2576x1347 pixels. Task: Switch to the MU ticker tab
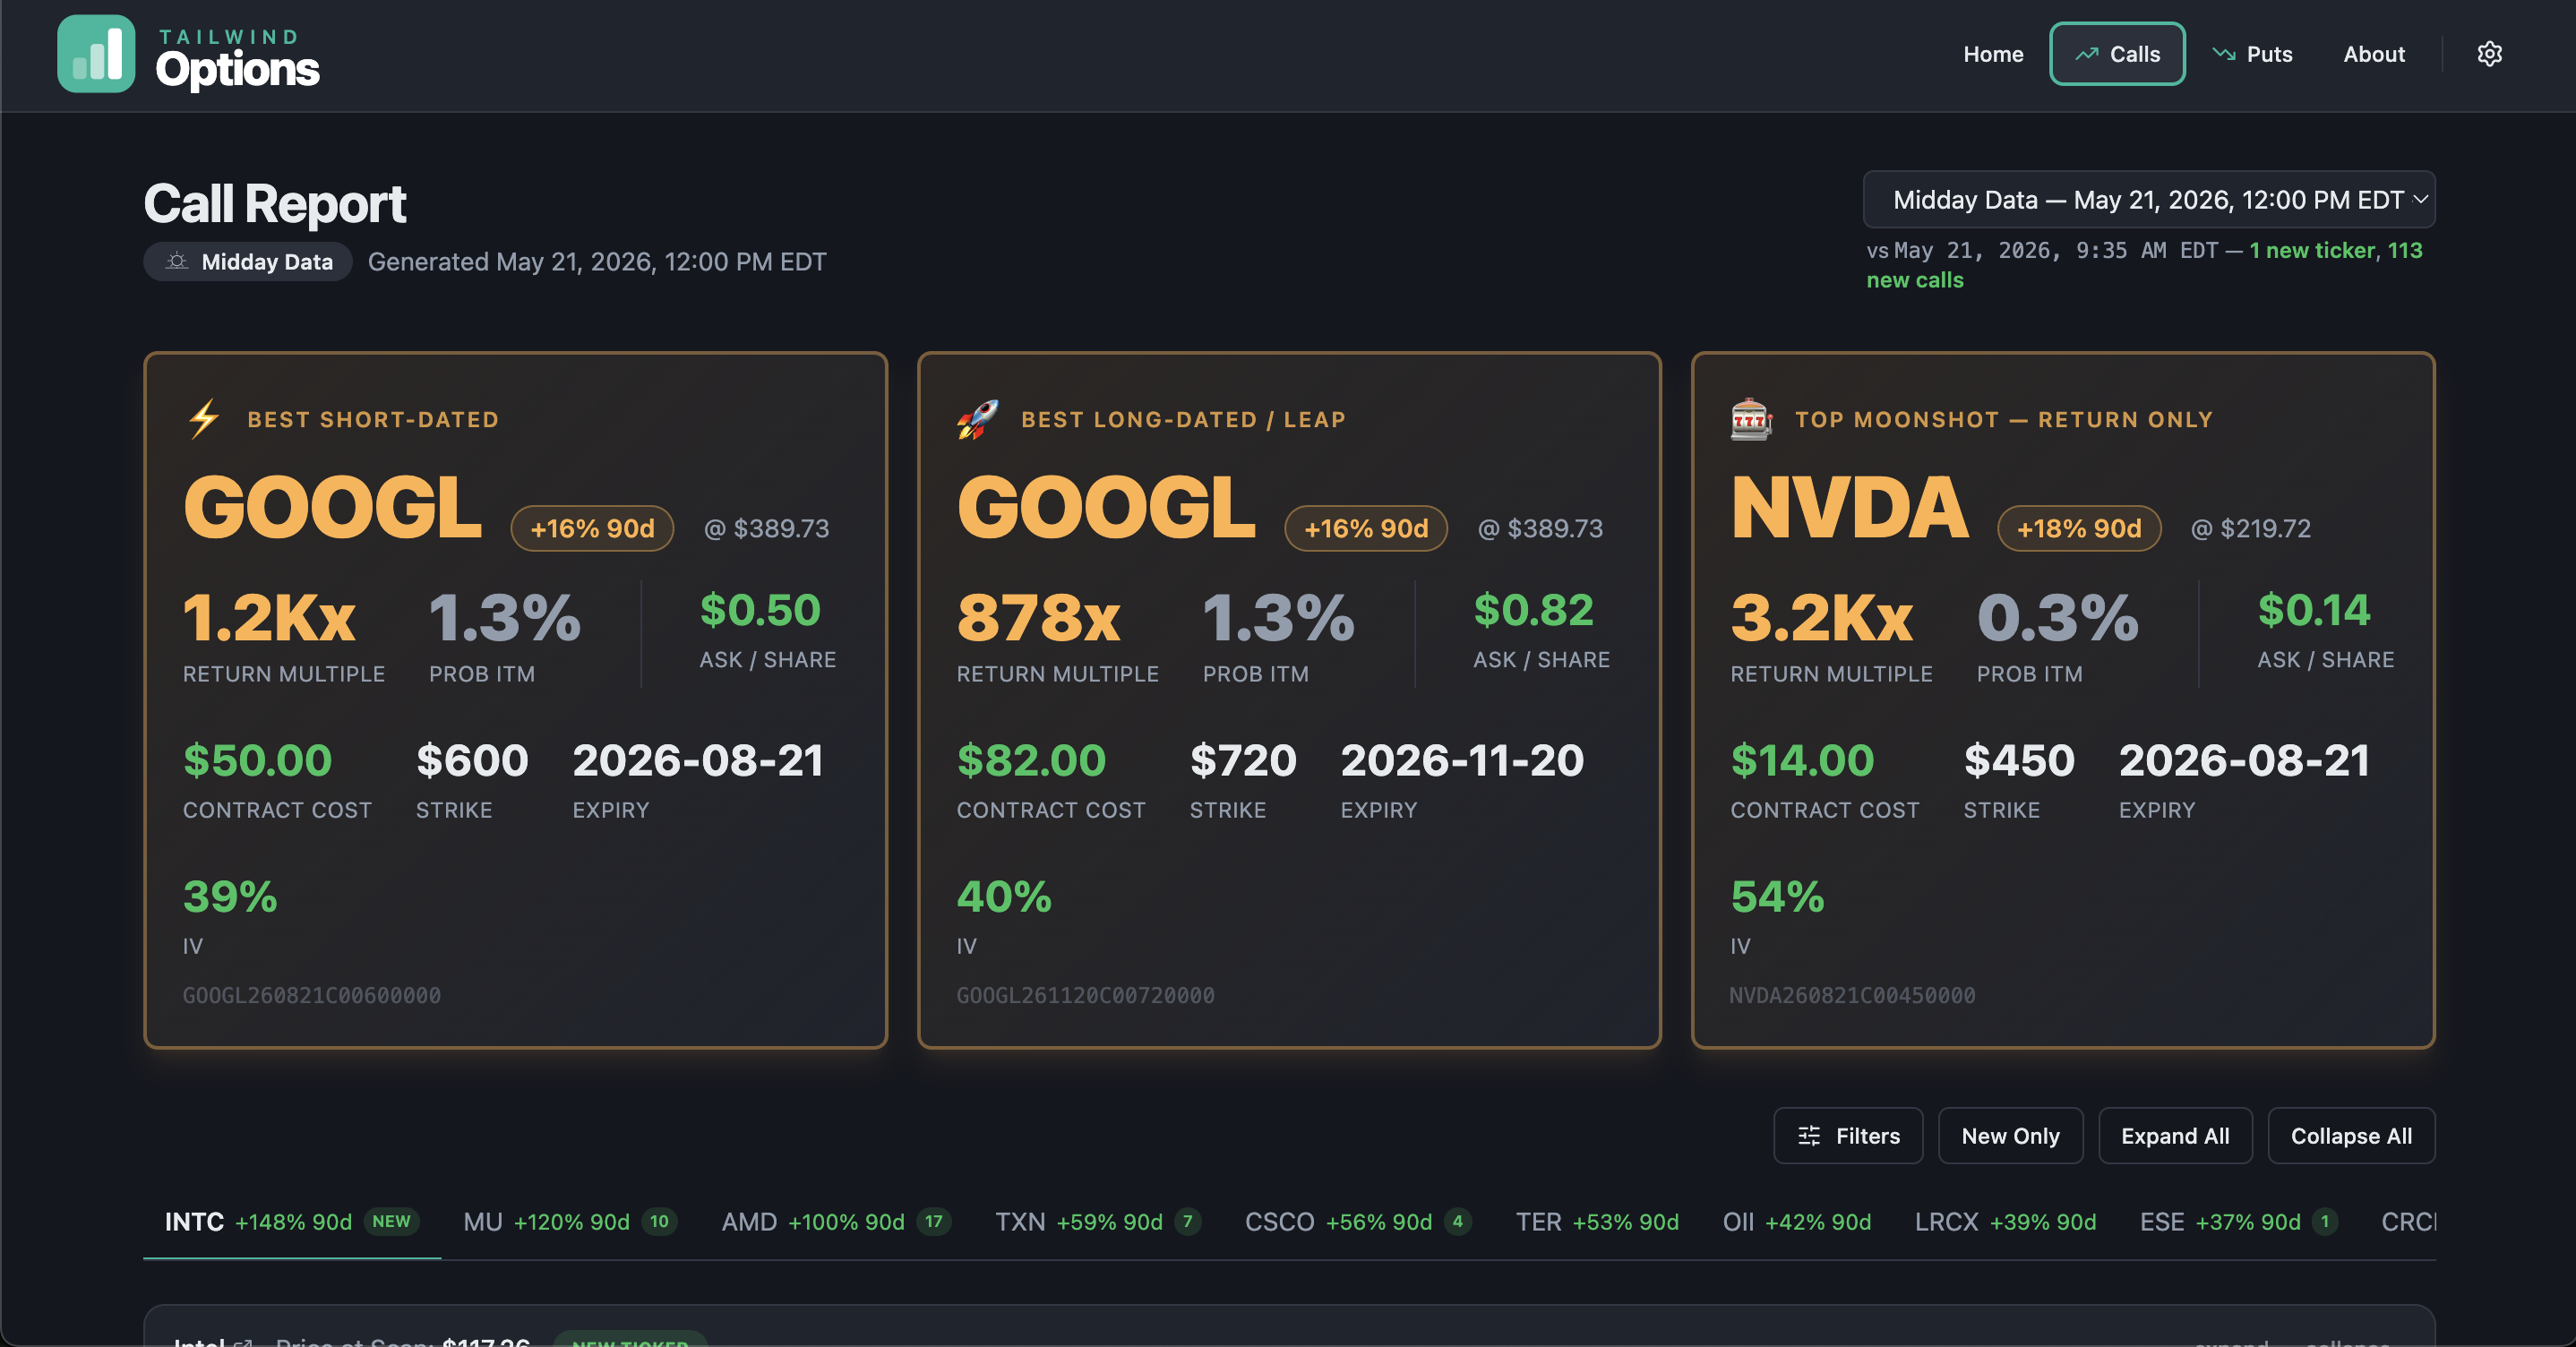tap(570, 1222)
